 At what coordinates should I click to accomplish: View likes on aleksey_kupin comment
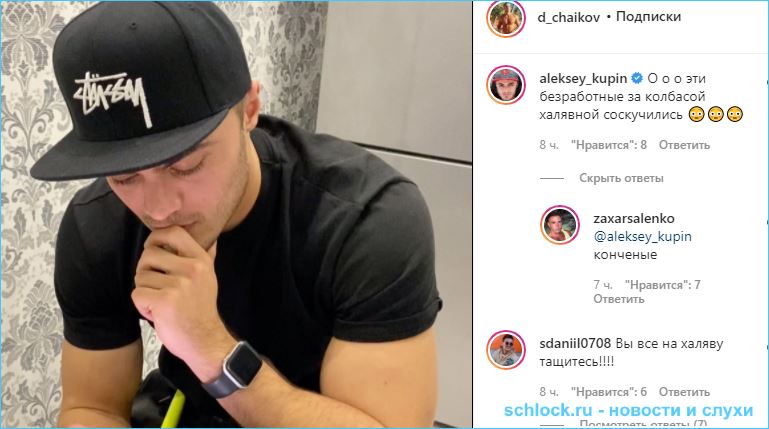pyautogui.click(x=609, y=145)
